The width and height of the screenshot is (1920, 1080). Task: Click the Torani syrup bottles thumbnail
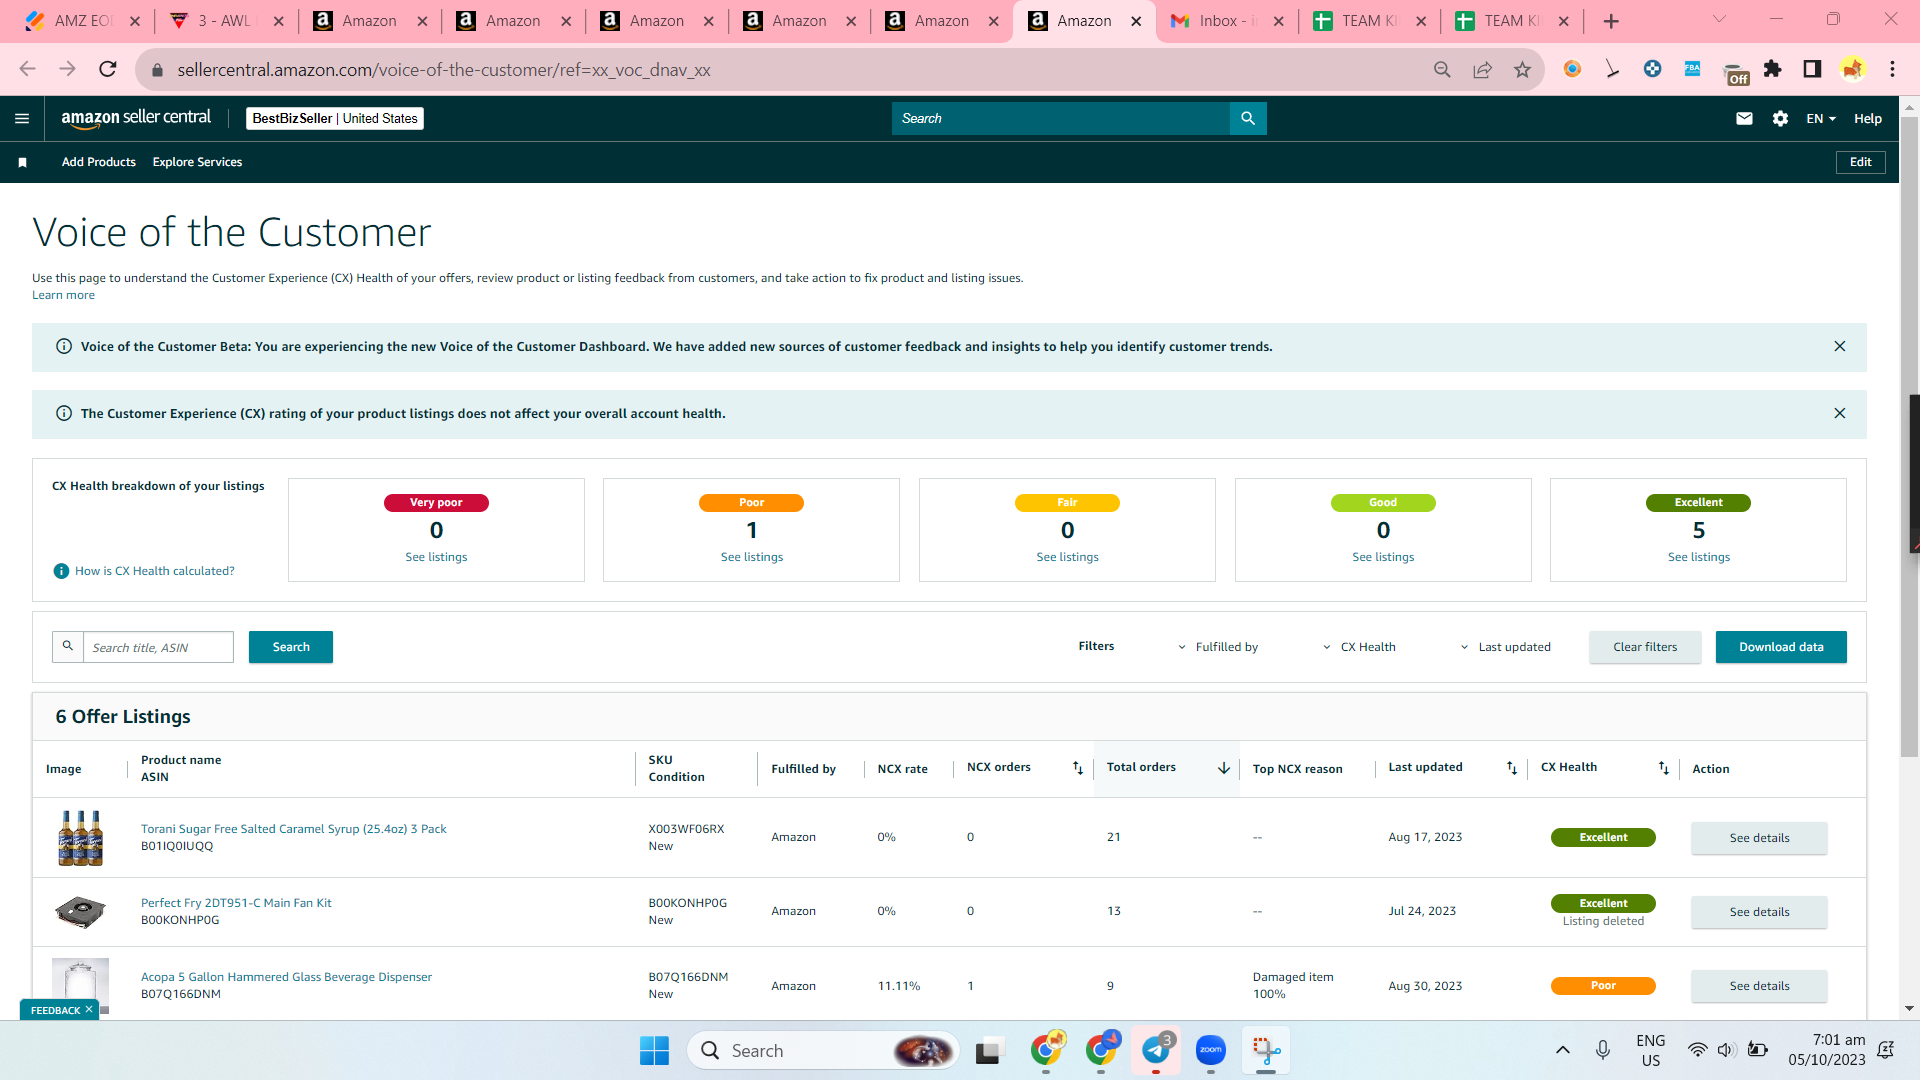point(81,837)
